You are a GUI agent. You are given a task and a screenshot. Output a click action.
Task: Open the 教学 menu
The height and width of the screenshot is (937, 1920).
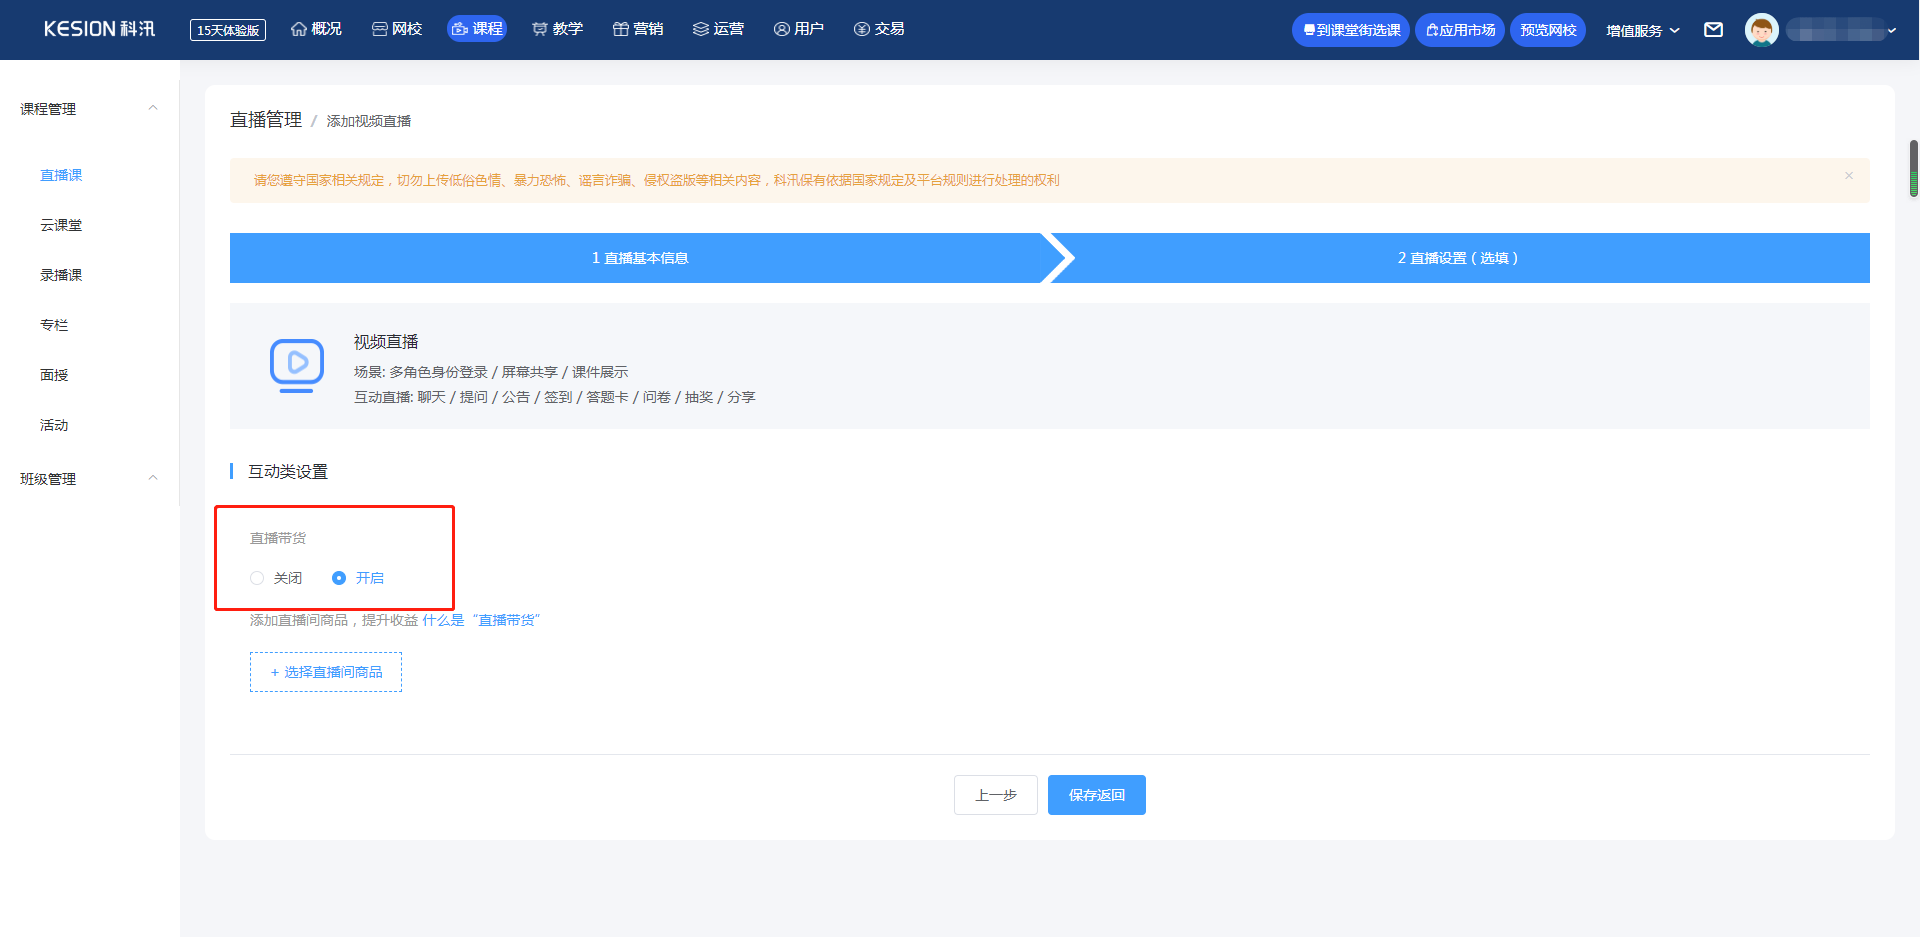[558, 29]
